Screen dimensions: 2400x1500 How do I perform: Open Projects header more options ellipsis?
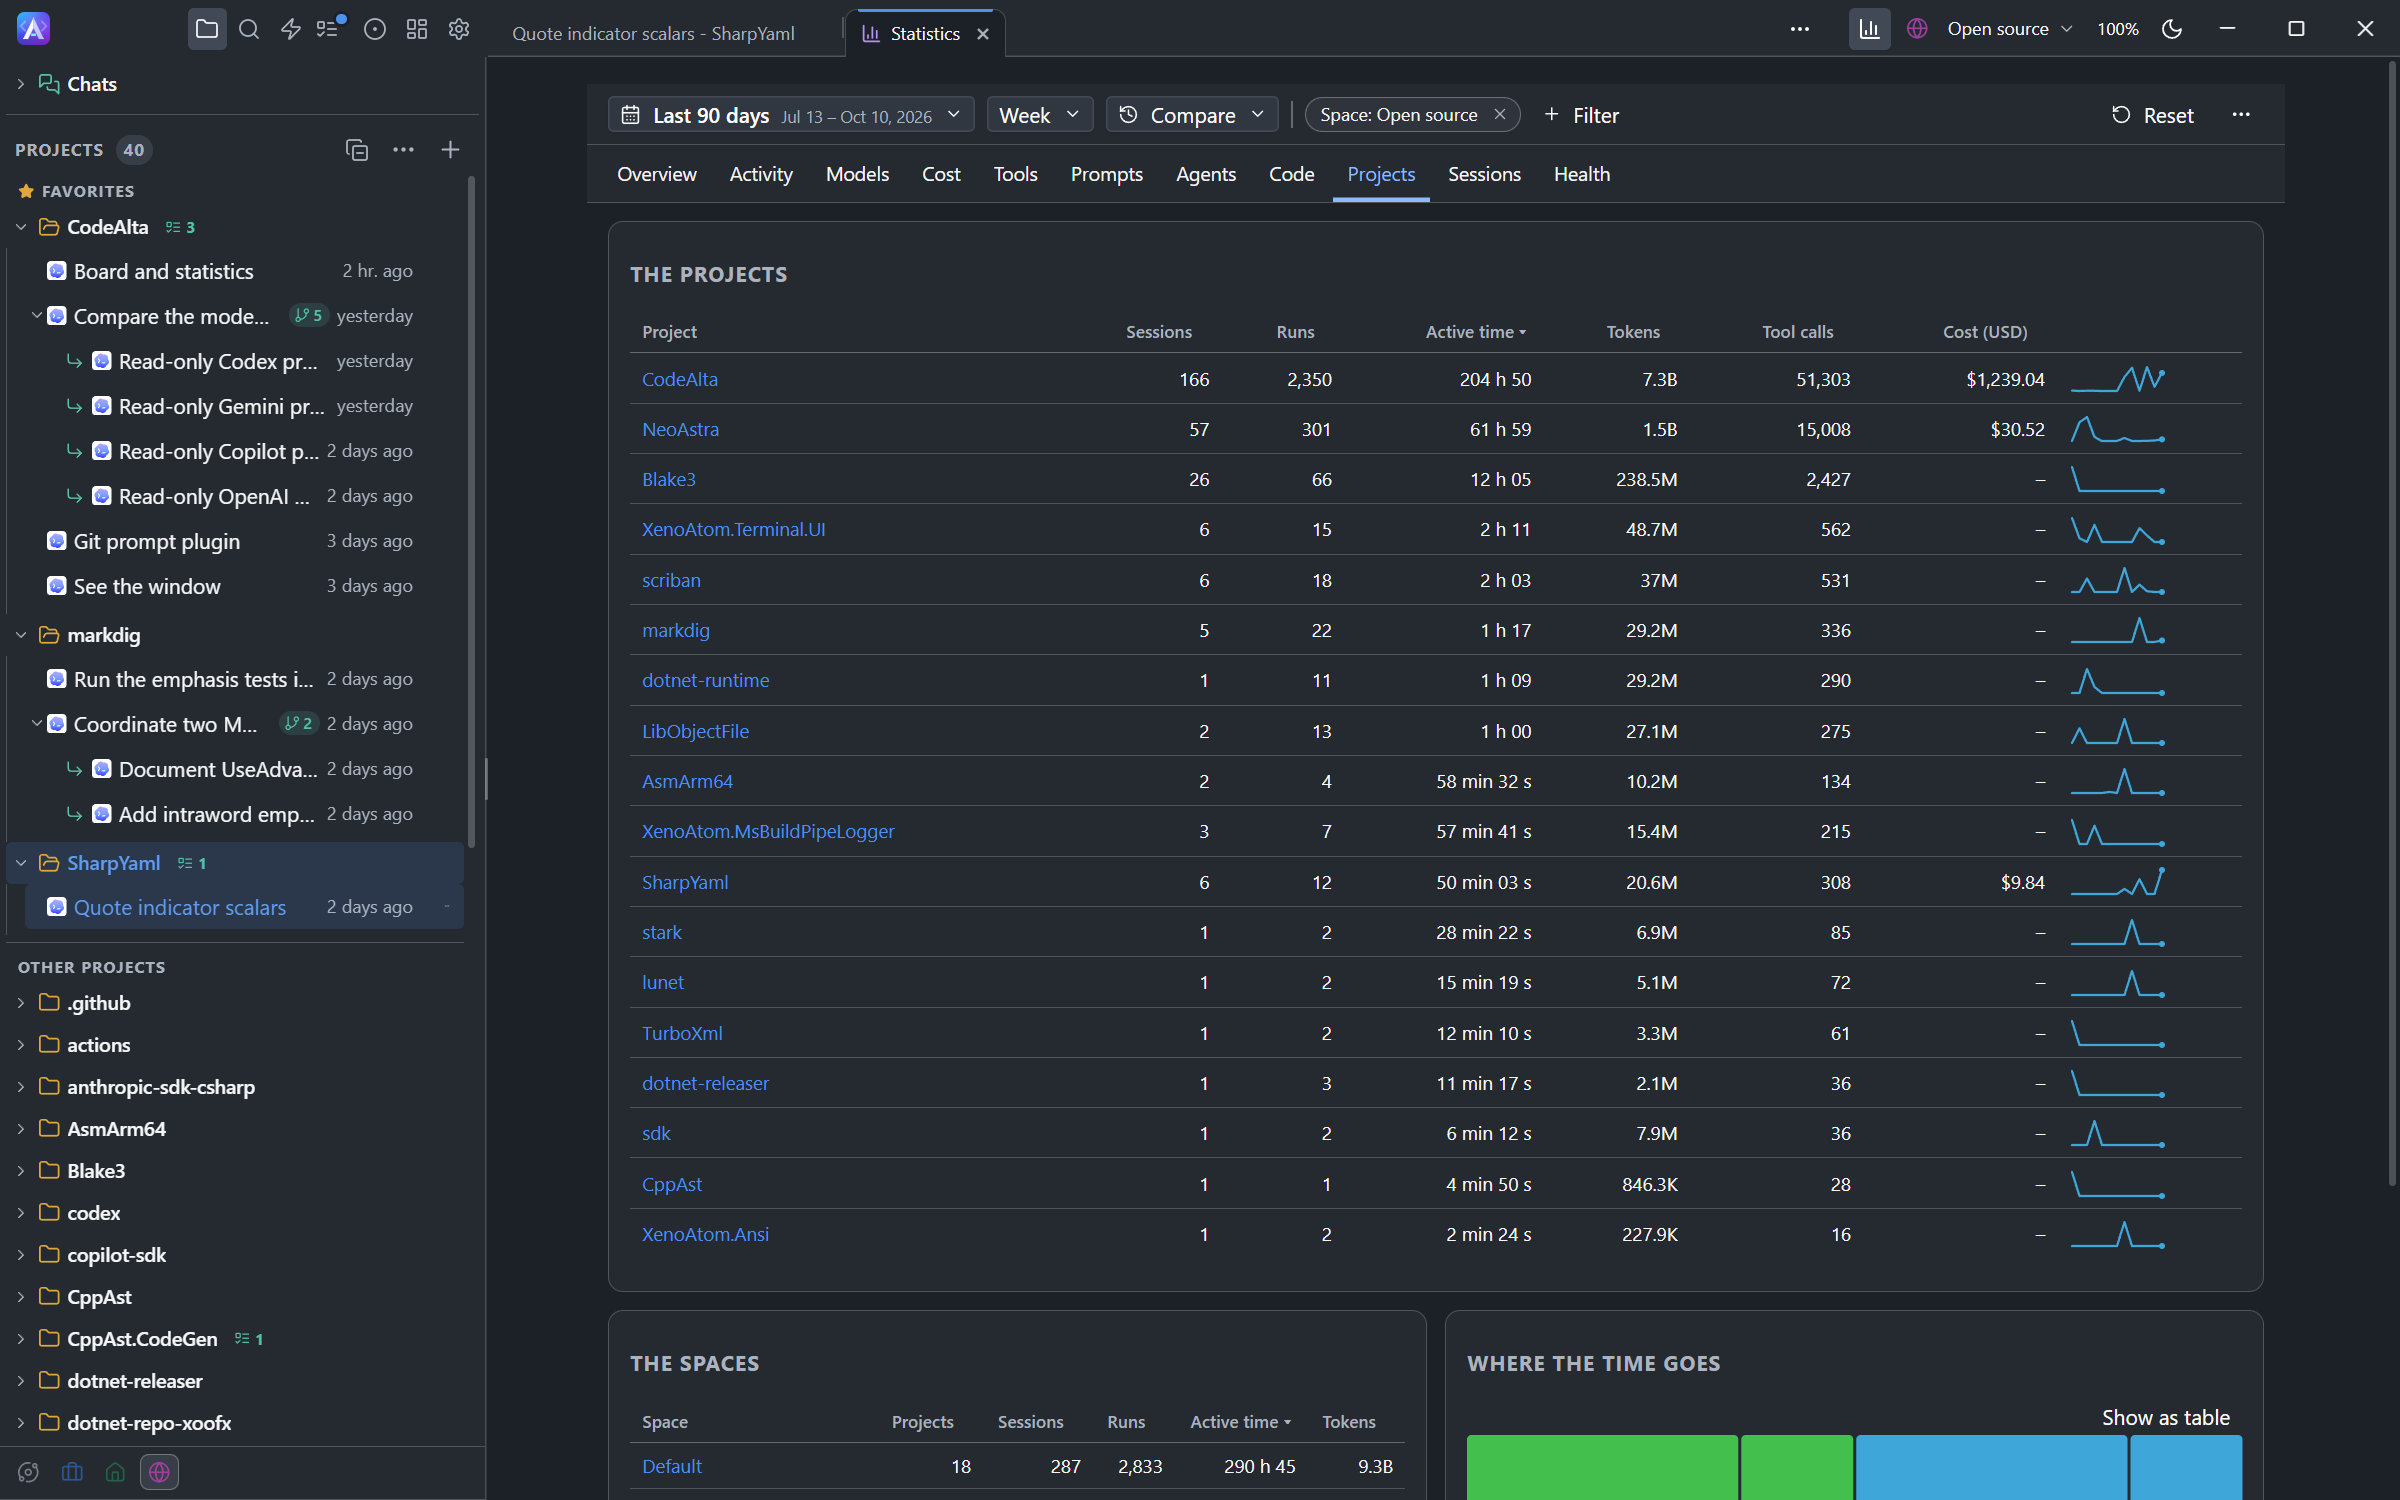coord(403,150)
